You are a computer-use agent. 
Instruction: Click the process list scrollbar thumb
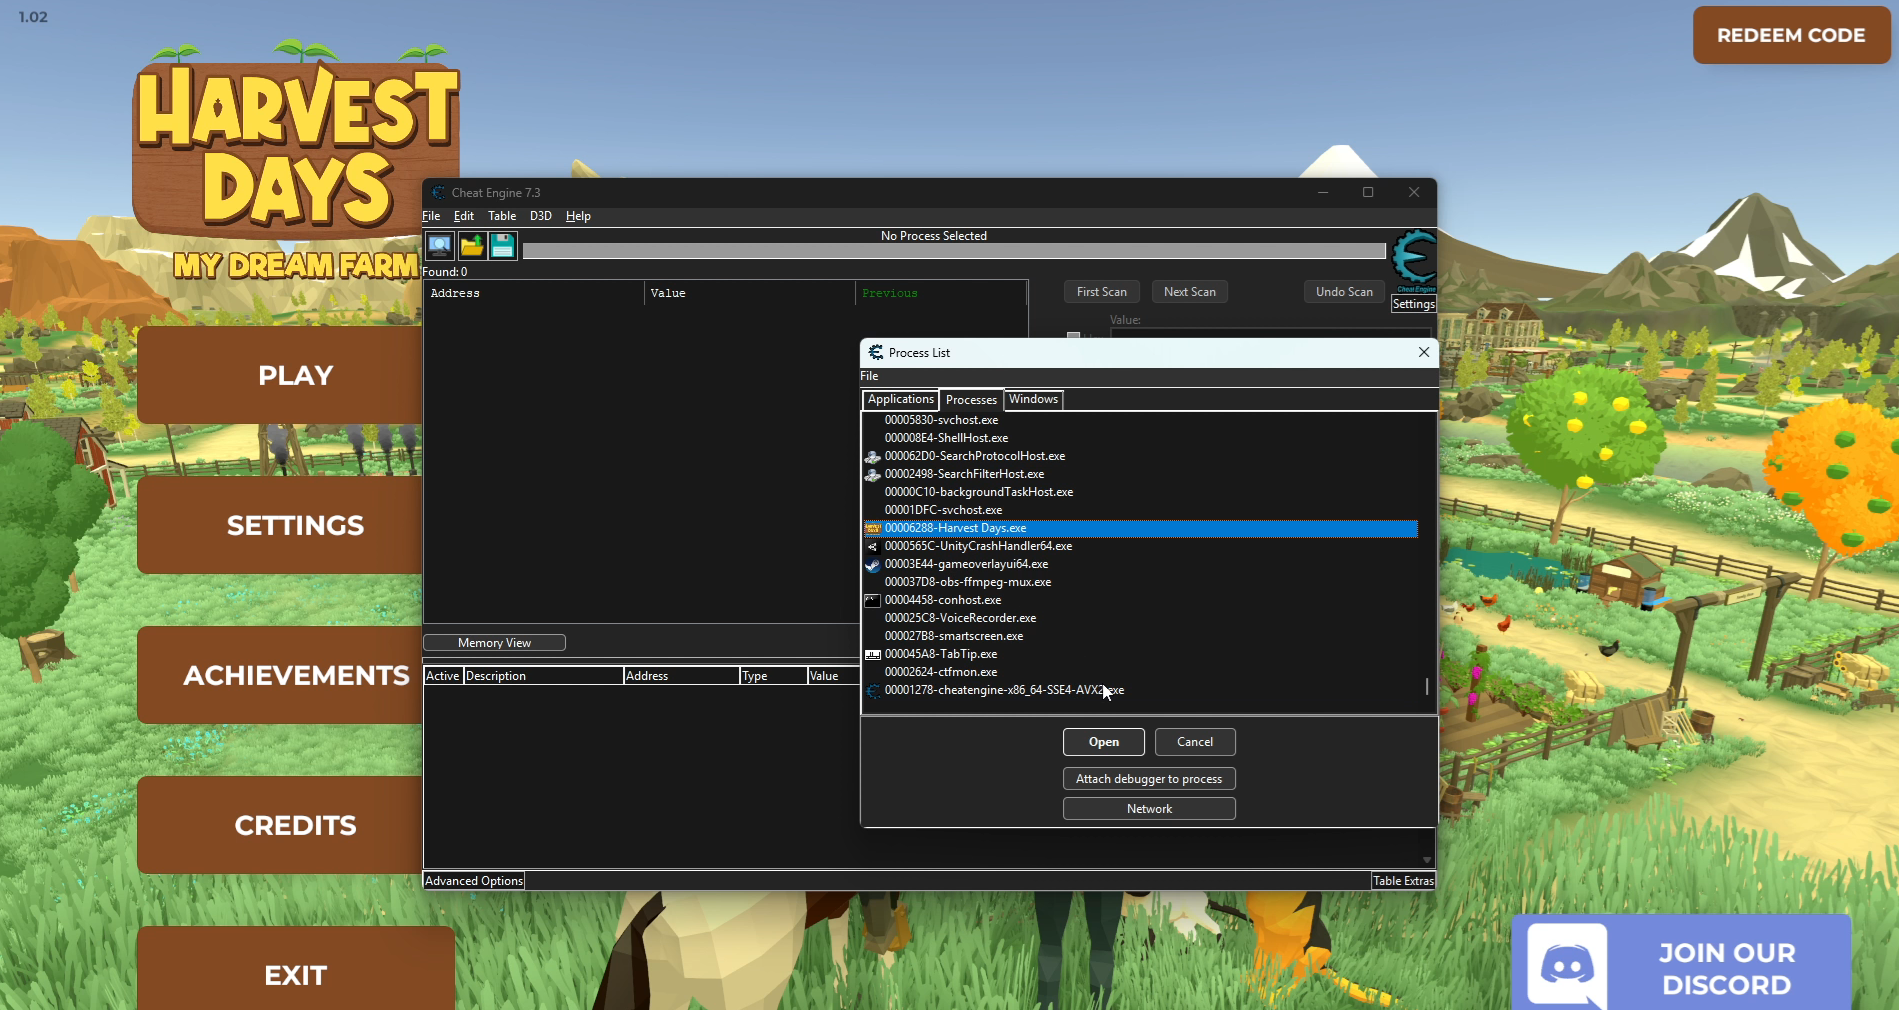(x=1427, y=686)
